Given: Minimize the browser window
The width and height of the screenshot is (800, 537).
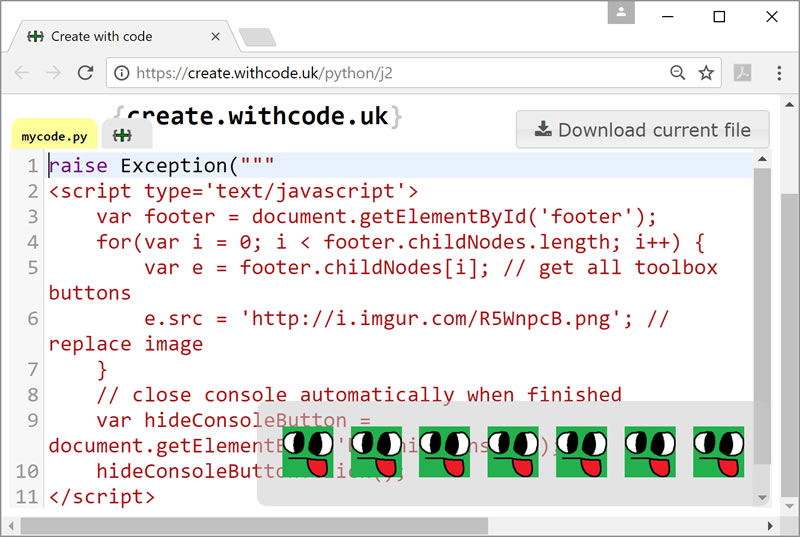Looking at the screenshot, I should 668,16.
